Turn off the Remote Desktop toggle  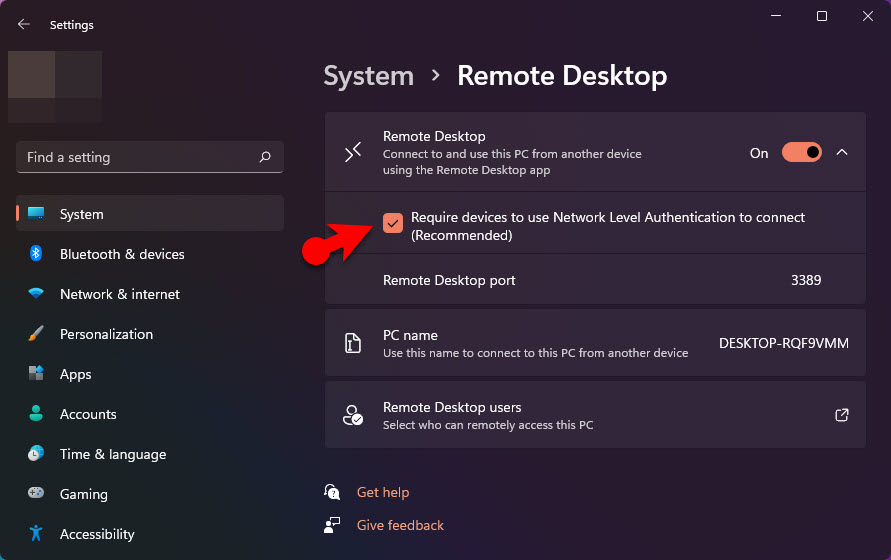click(x=801, y=152)
